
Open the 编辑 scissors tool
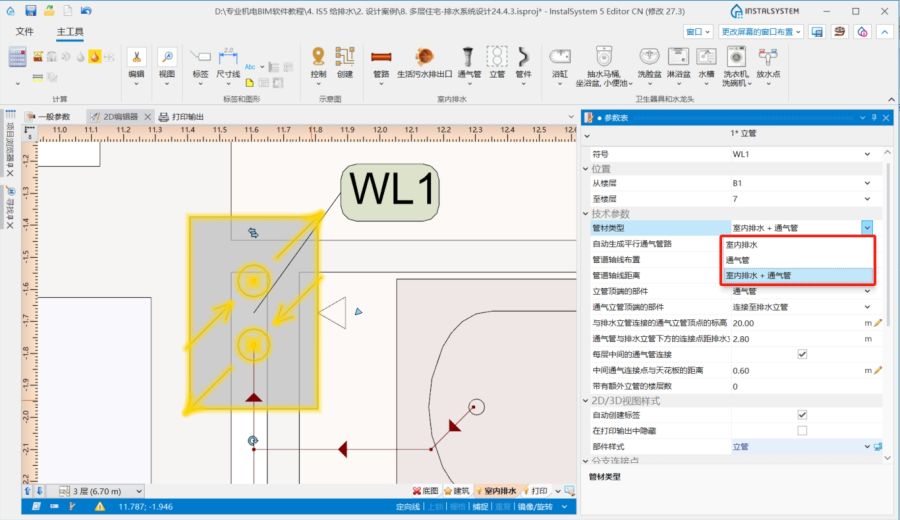(x=136, y=60)
